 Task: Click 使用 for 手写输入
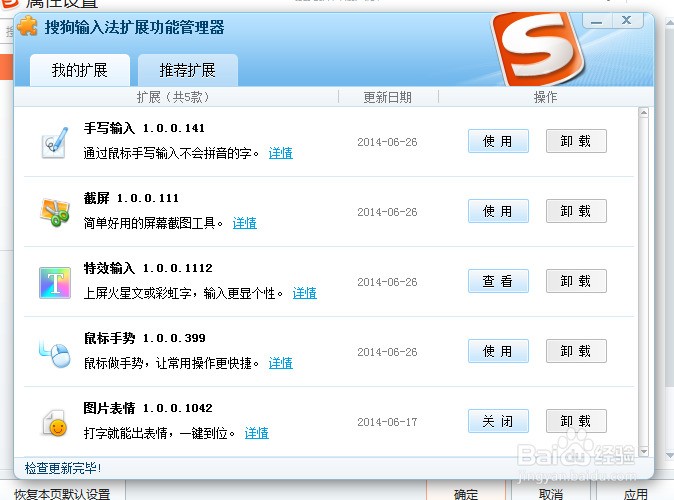click(498, 141)
